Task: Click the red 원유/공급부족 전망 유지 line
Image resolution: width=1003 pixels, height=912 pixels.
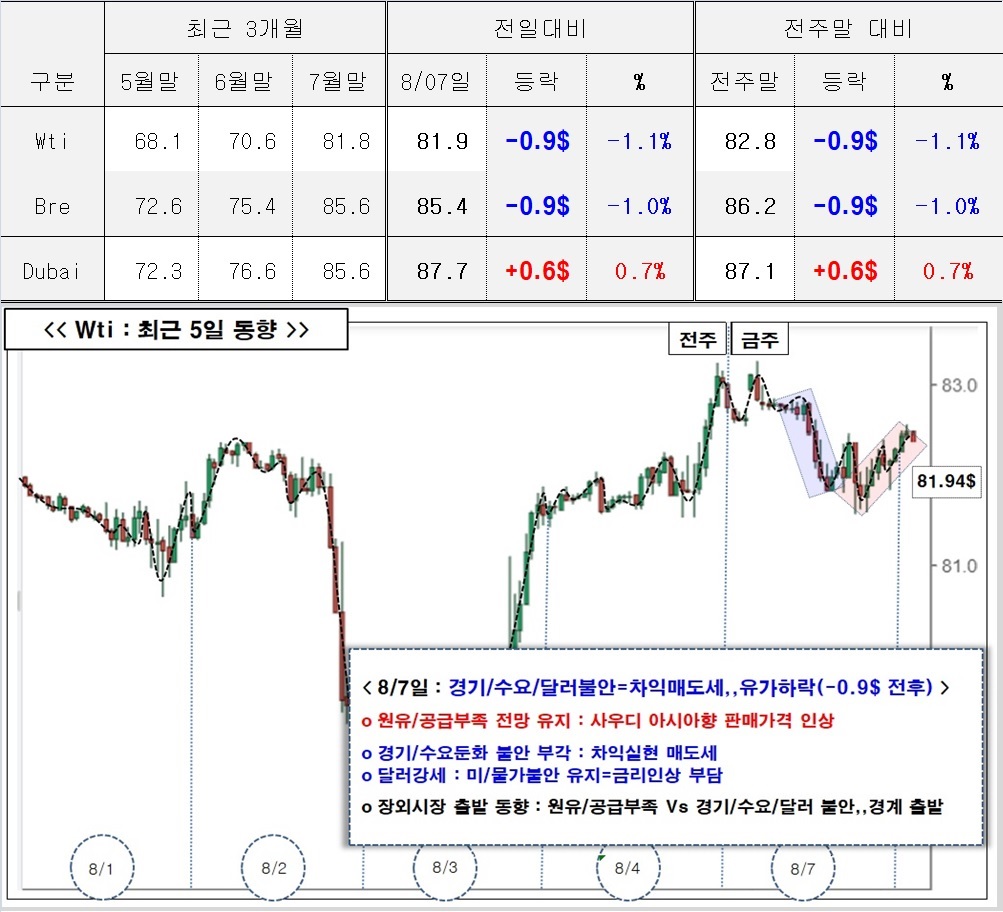Action: tap(598, 721)
